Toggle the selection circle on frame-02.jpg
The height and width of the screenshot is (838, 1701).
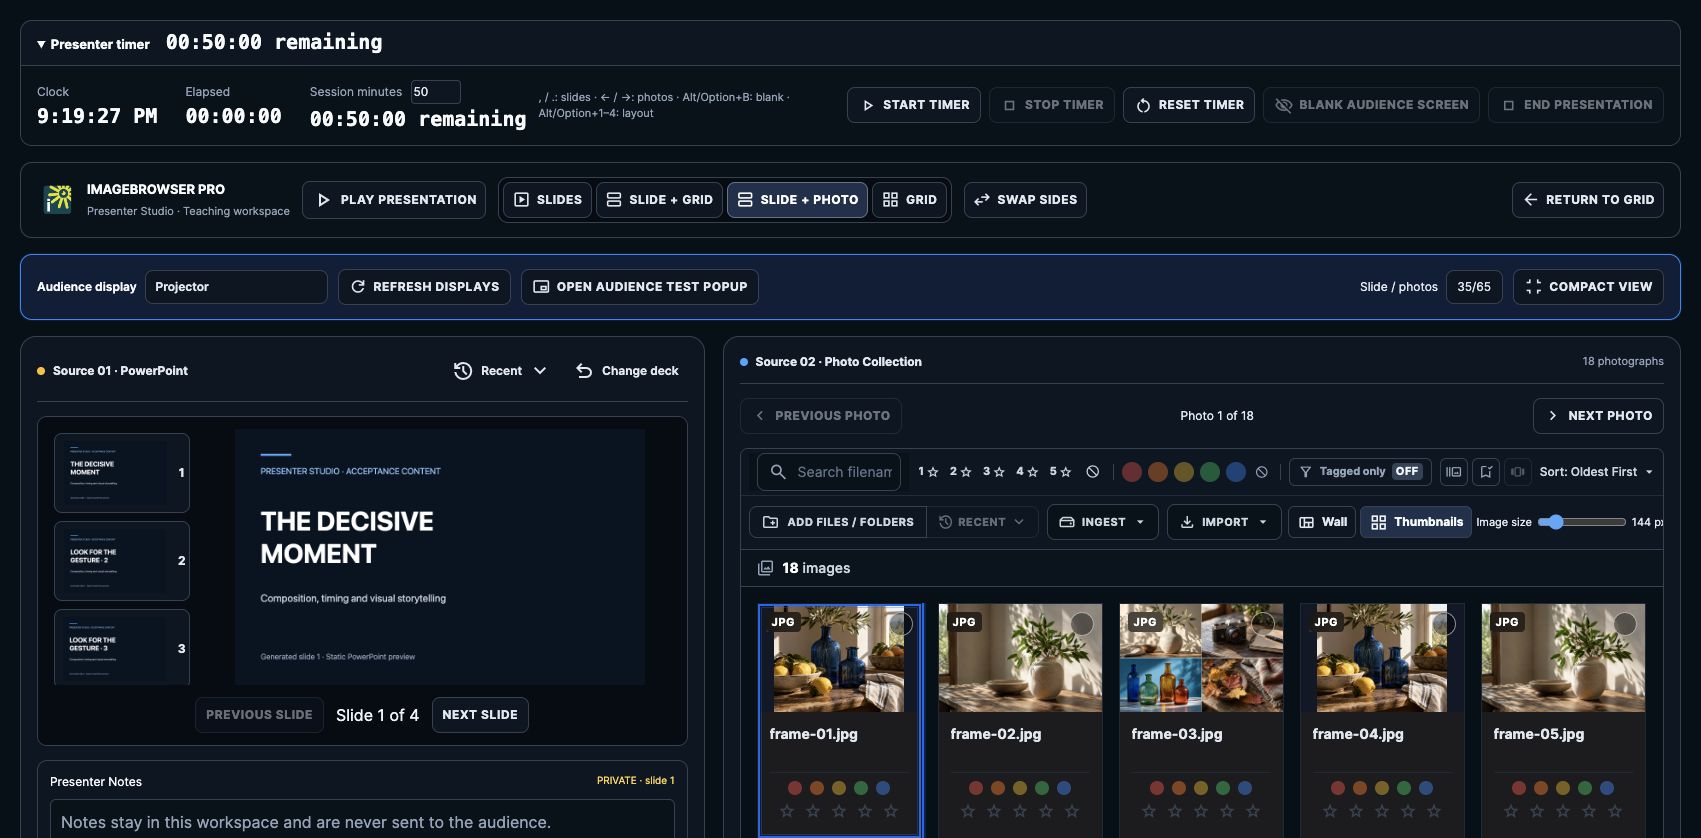pyautogui.click(x=1081, y=624)
